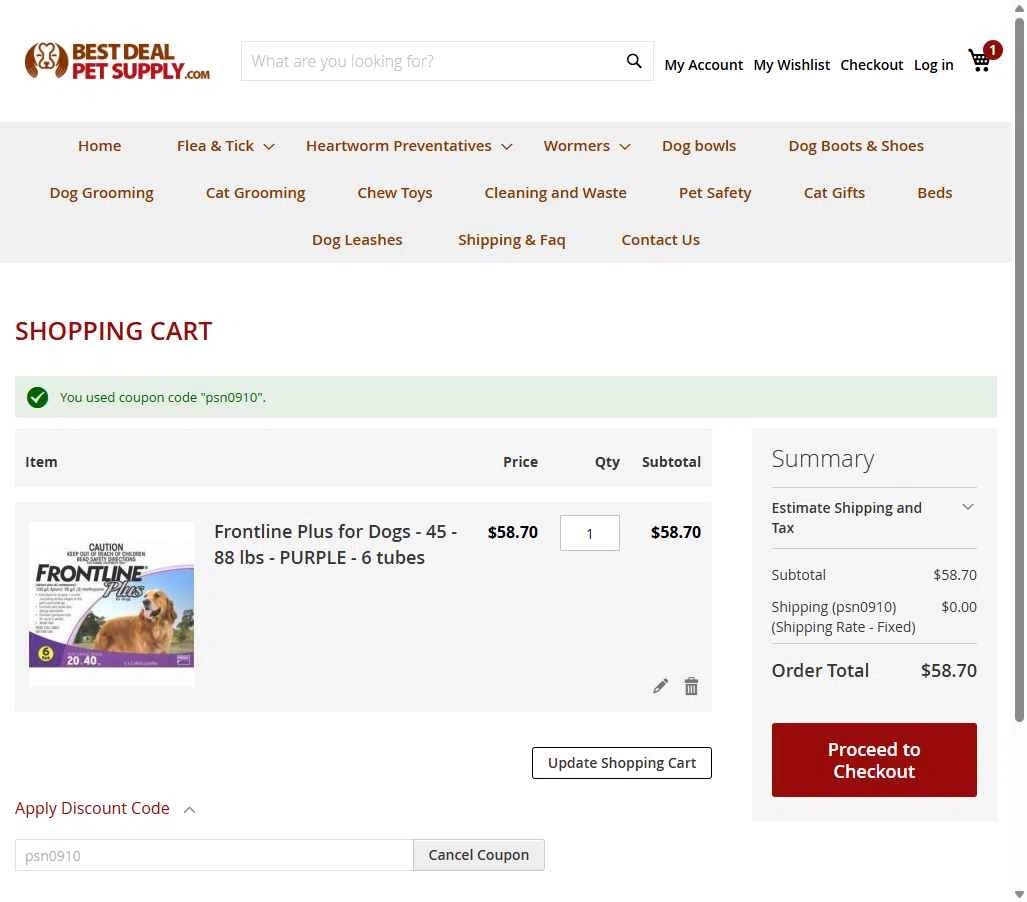Screen dimensions: 1027x902
Task: Remove Frontline Plus using the trash icon
Action: click(691, 686)
